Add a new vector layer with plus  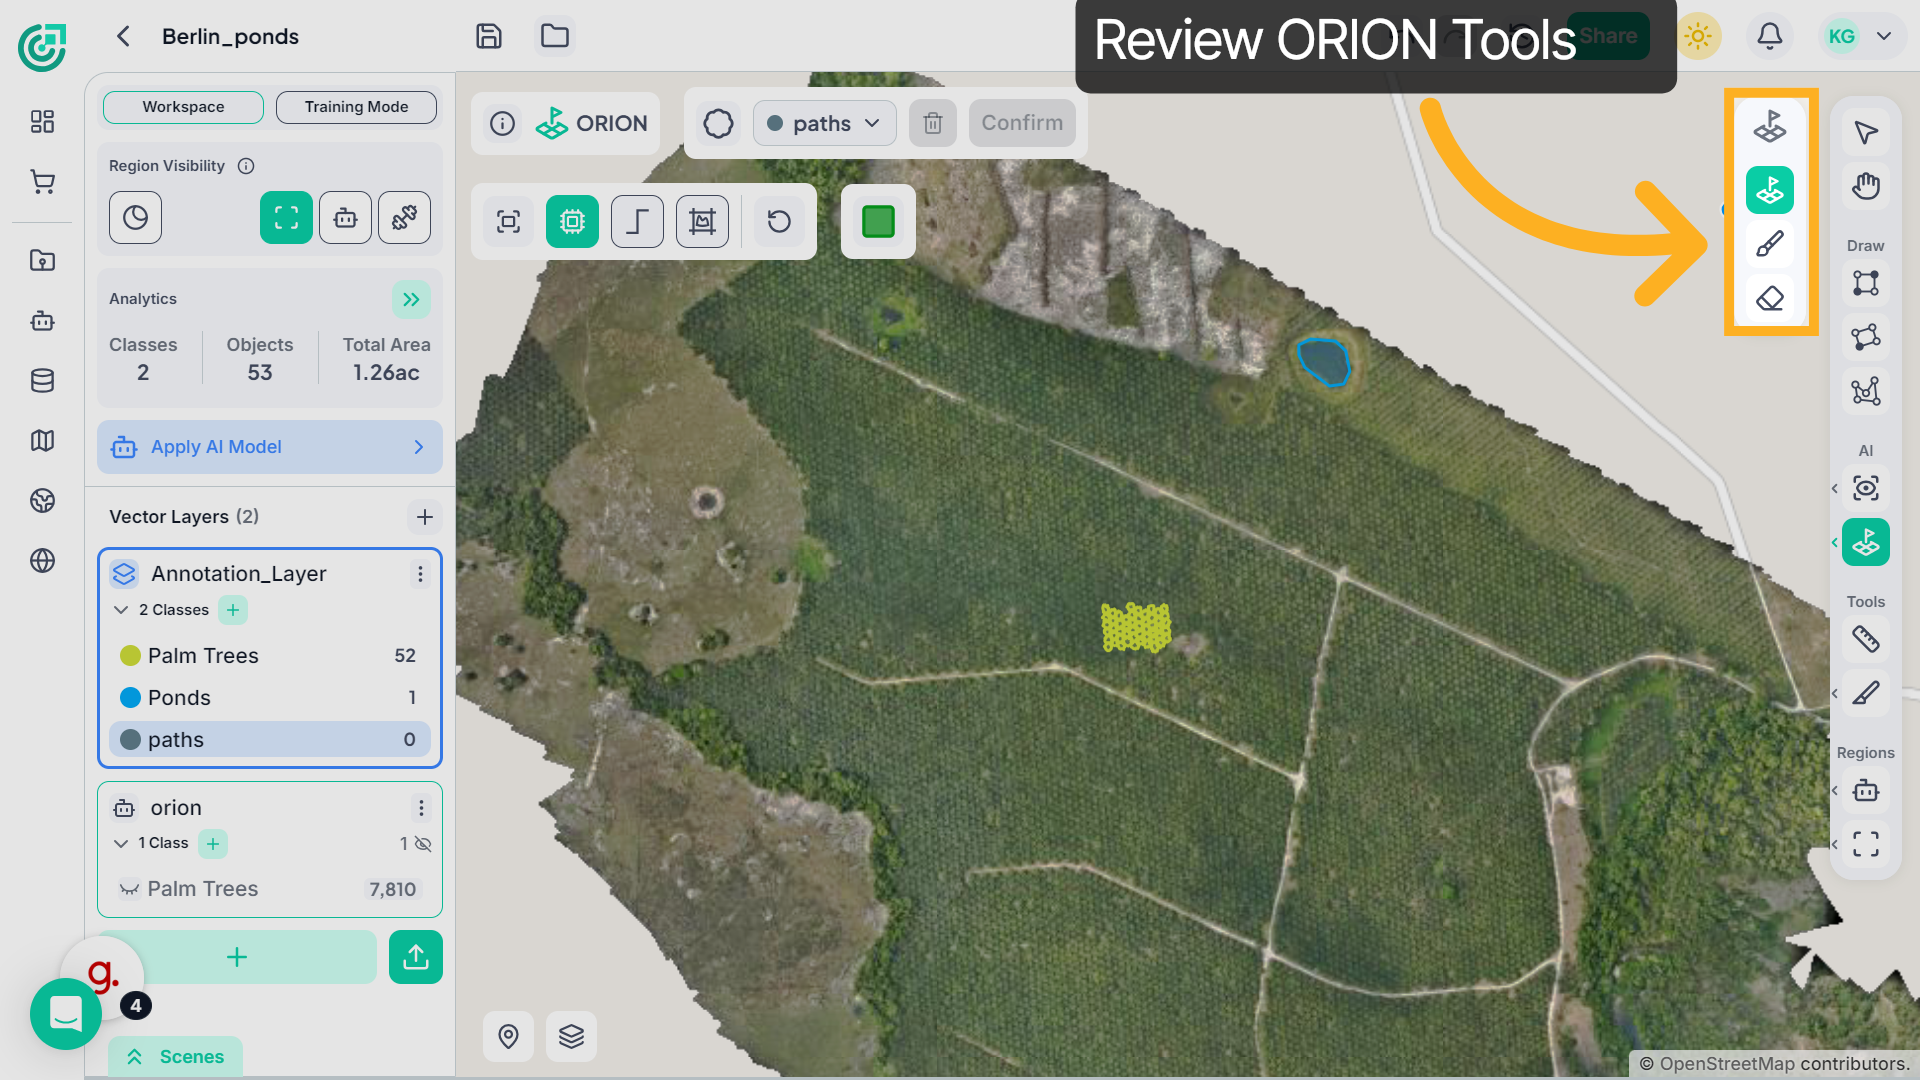424,517
